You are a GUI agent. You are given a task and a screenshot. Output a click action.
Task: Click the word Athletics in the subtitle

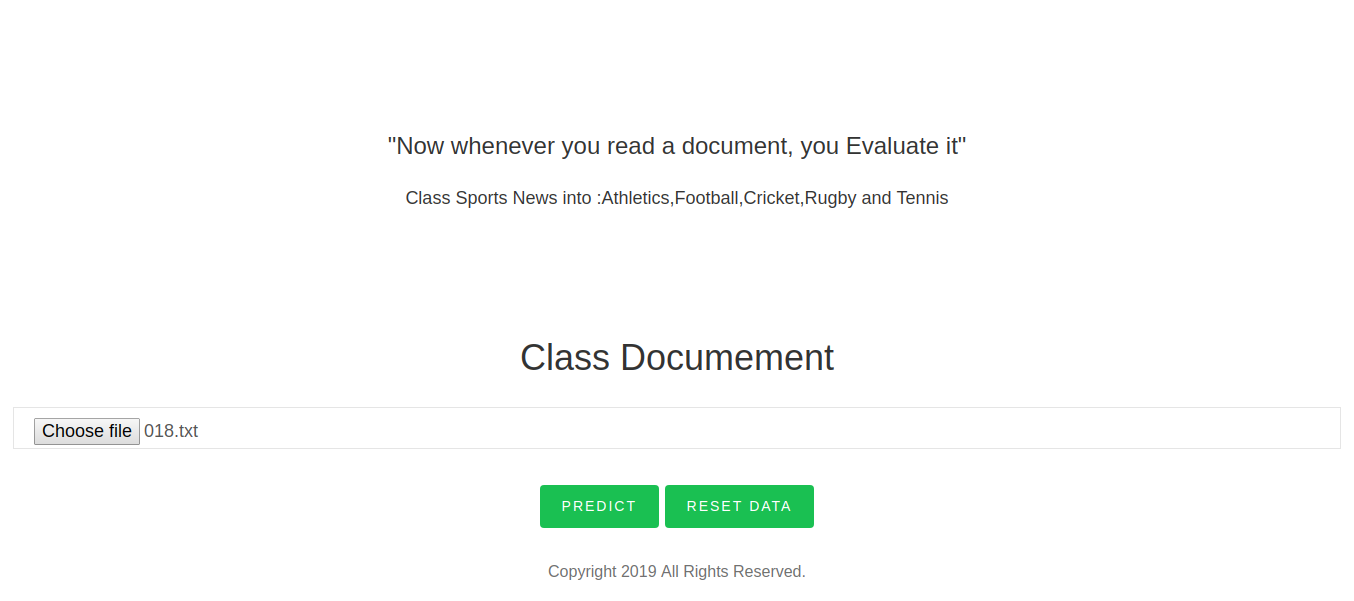pos(635,198)
